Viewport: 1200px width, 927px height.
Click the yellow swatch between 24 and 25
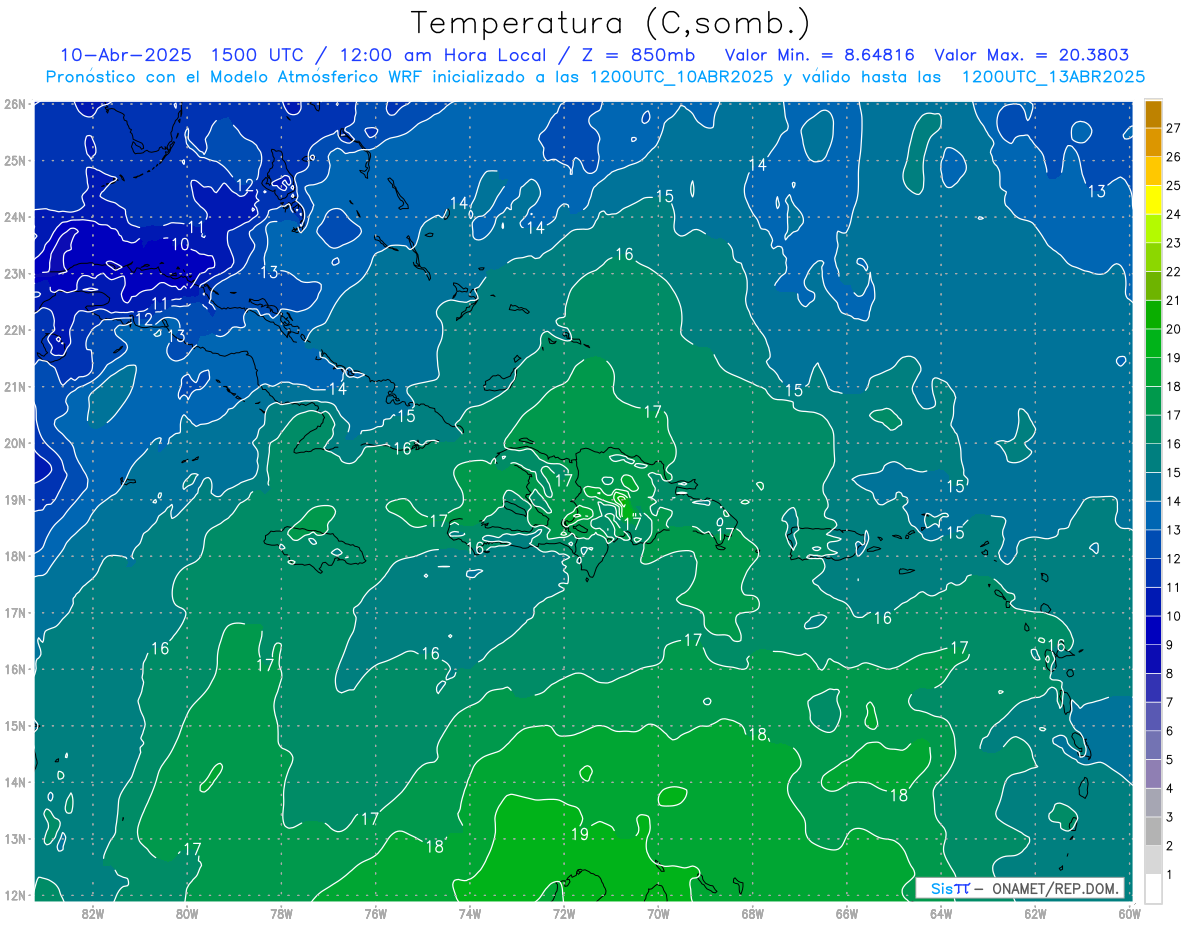pos(1153,202)
